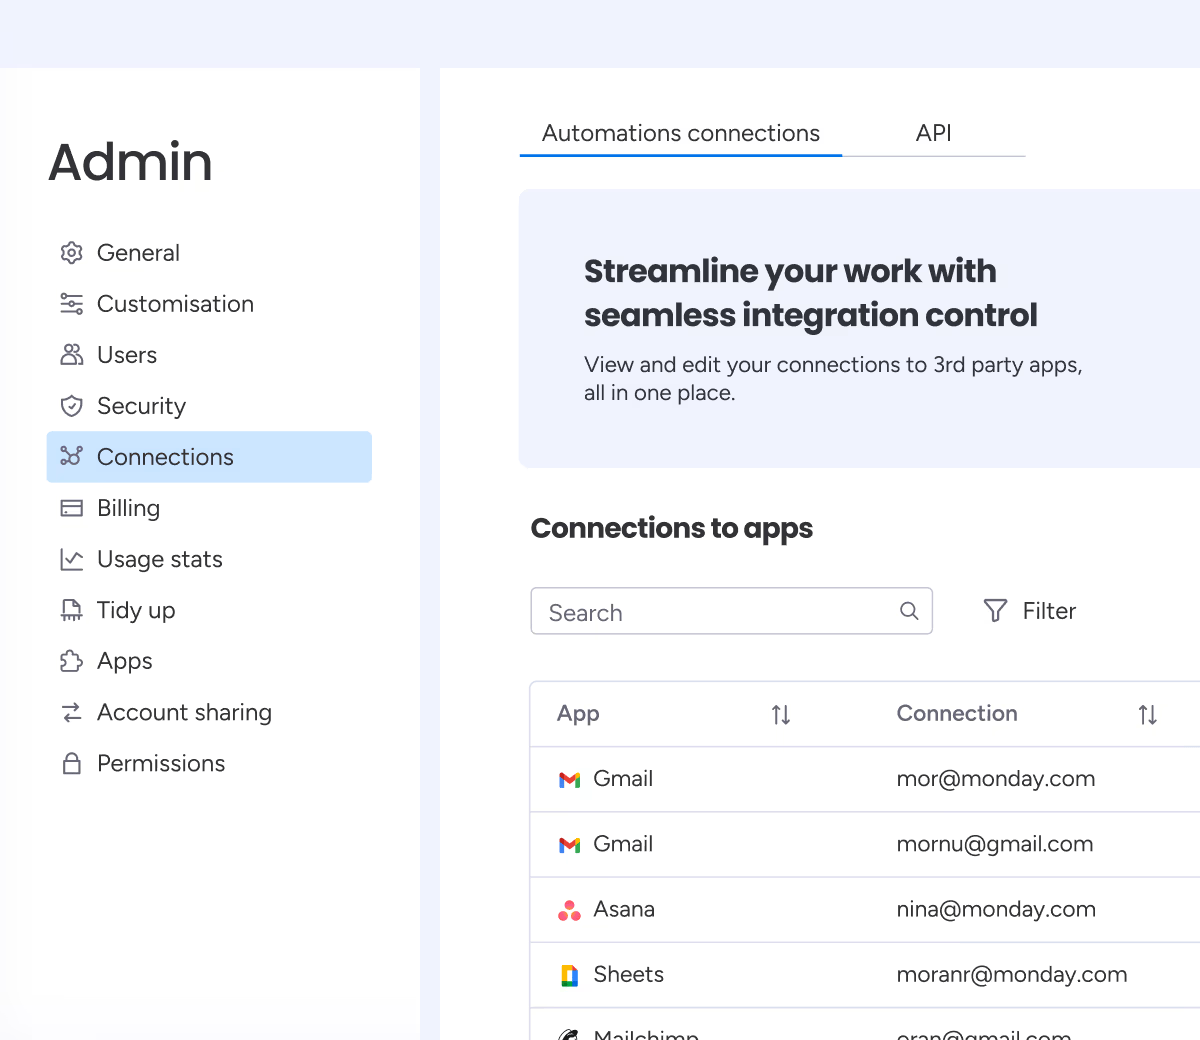Click the Usage stats chart icon
This screenshot has height=1040, width=1200.
[x=71, y=559]
